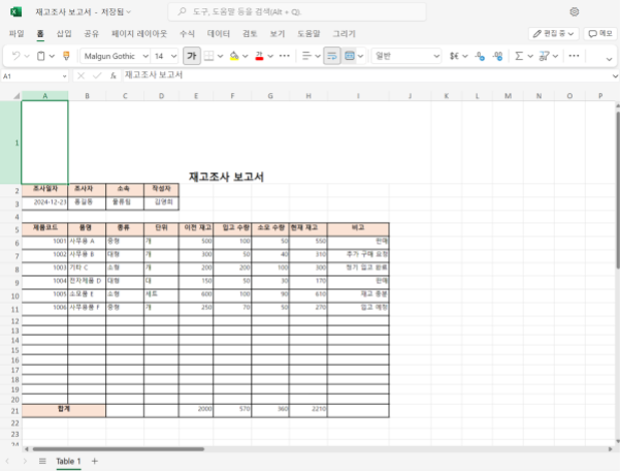This screenshot has width=622, height=472.
Task: Select row 21 header
Action: (15, 411)
